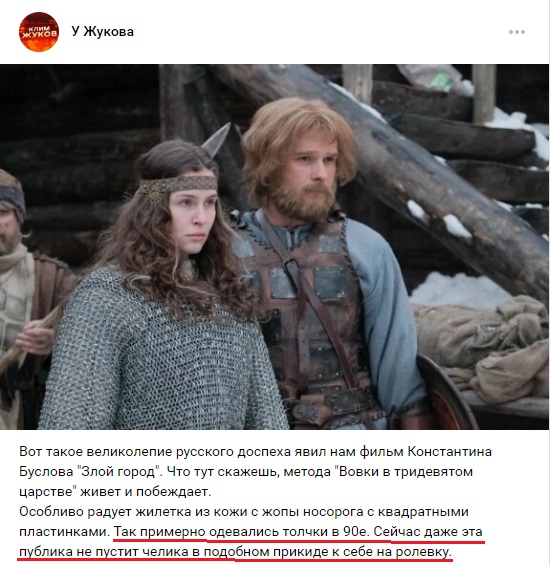Click the spear tip behind the woman

tap(217, 140)
